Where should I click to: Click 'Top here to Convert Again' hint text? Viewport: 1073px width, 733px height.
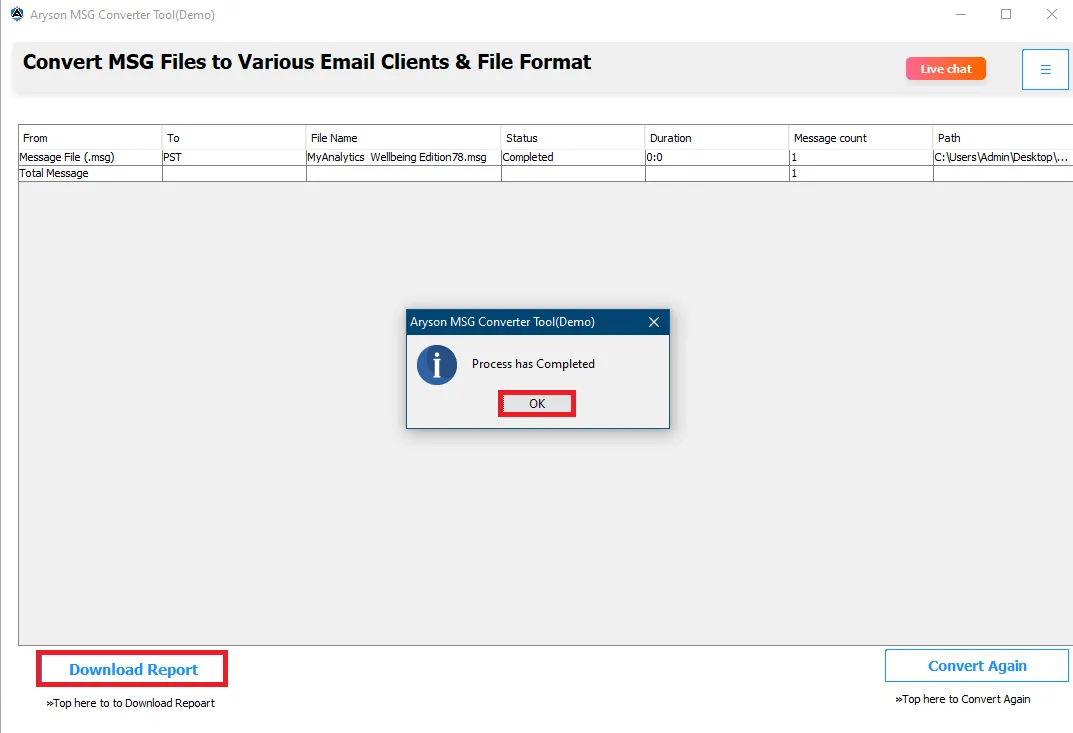tap(962, 699)
